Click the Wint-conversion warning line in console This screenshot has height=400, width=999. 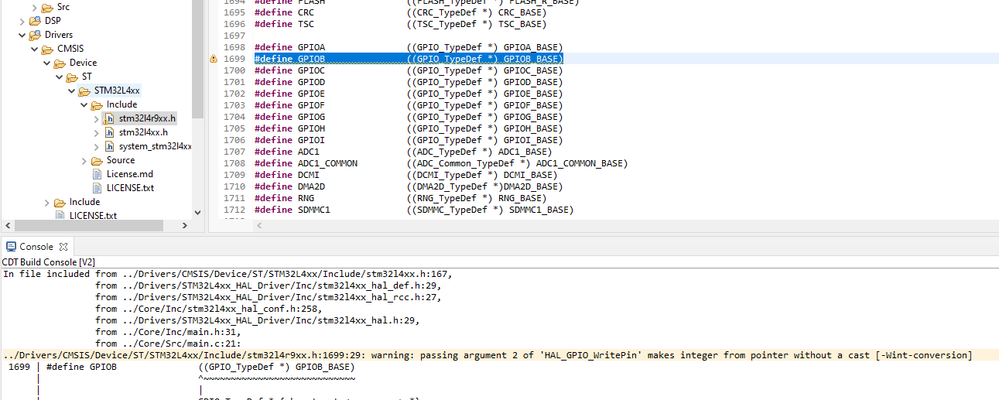487,355
